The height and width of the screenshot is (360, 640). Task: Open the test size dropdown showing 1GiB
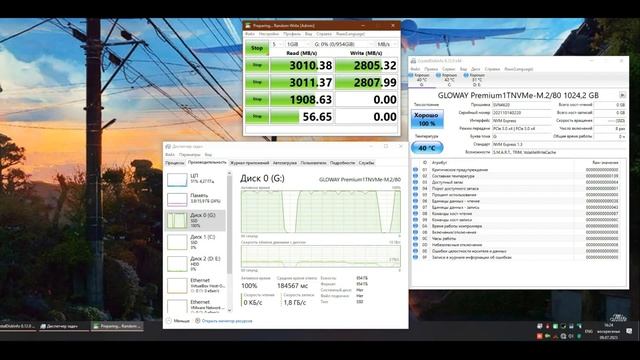297,44
